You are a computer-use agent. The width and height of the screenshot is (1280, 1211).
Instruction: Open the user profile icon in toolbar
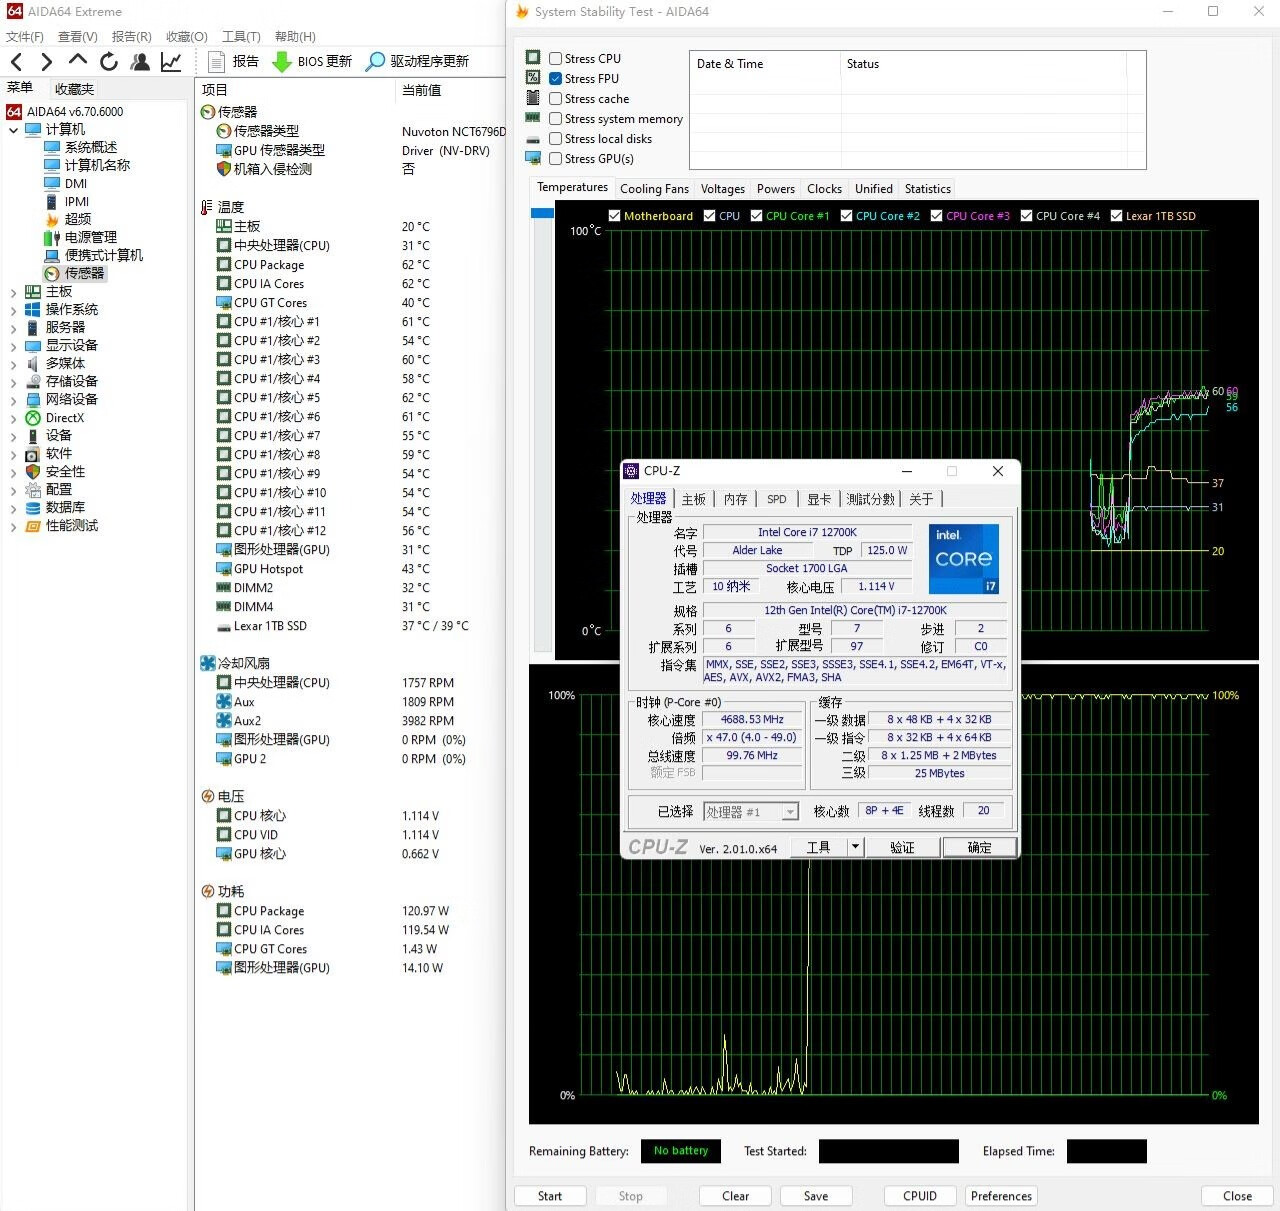point(140,62)
